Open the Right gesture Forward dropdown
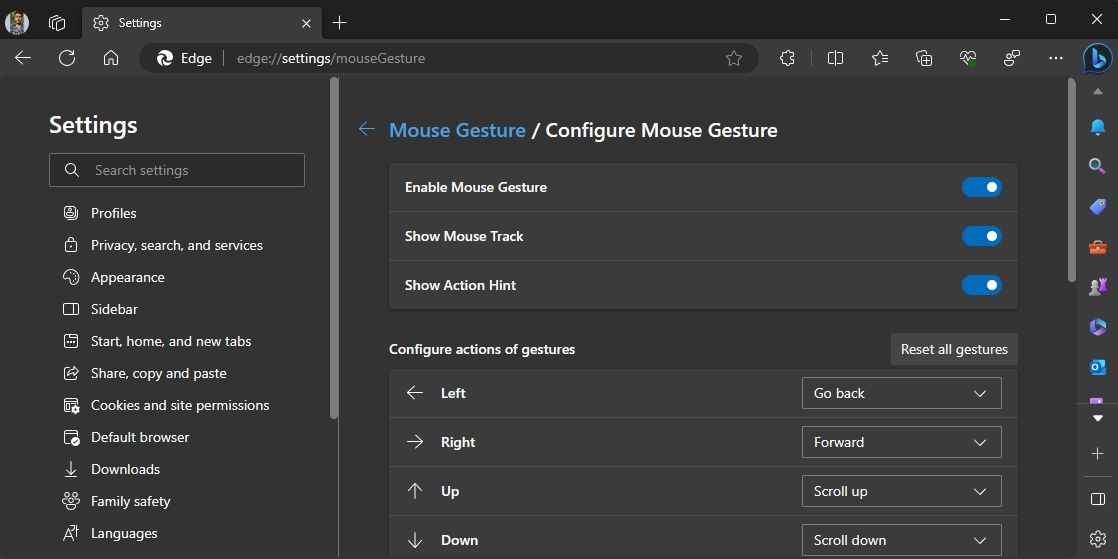This screenshot has width=1118, height=559. (901, 442)
